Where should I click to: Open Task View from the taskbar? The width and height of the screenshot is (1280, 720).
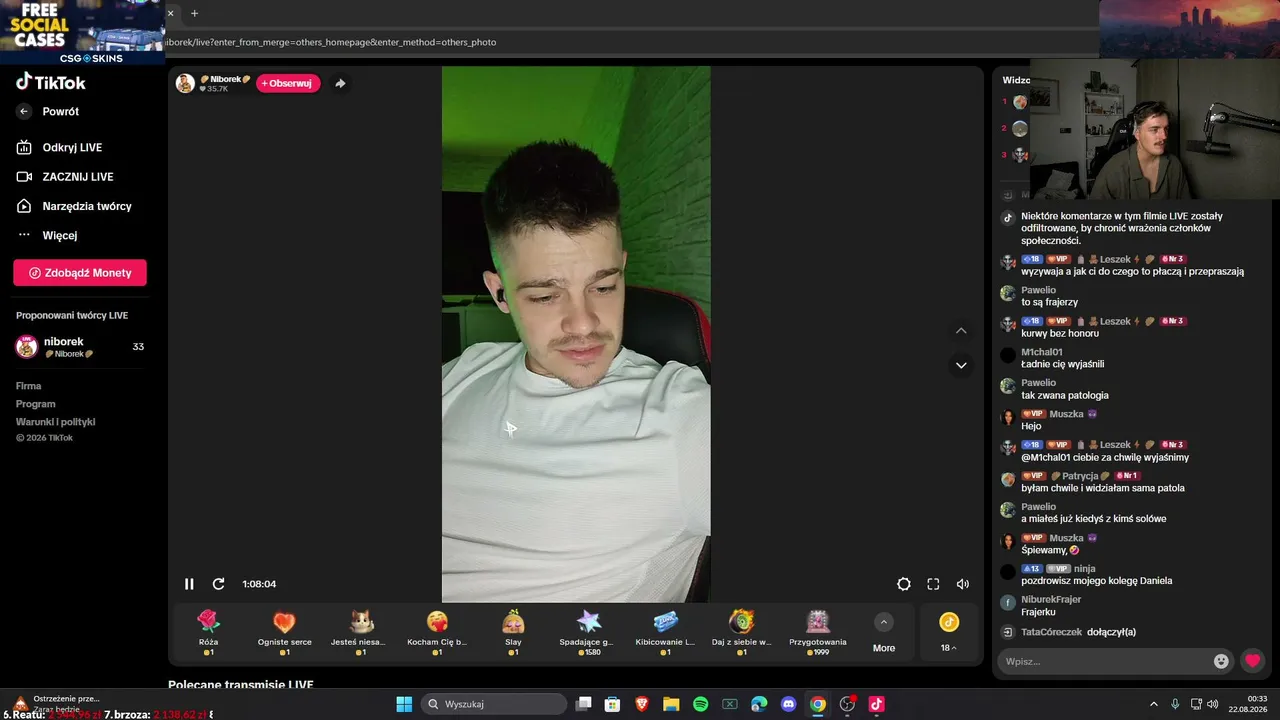[584, 704]
